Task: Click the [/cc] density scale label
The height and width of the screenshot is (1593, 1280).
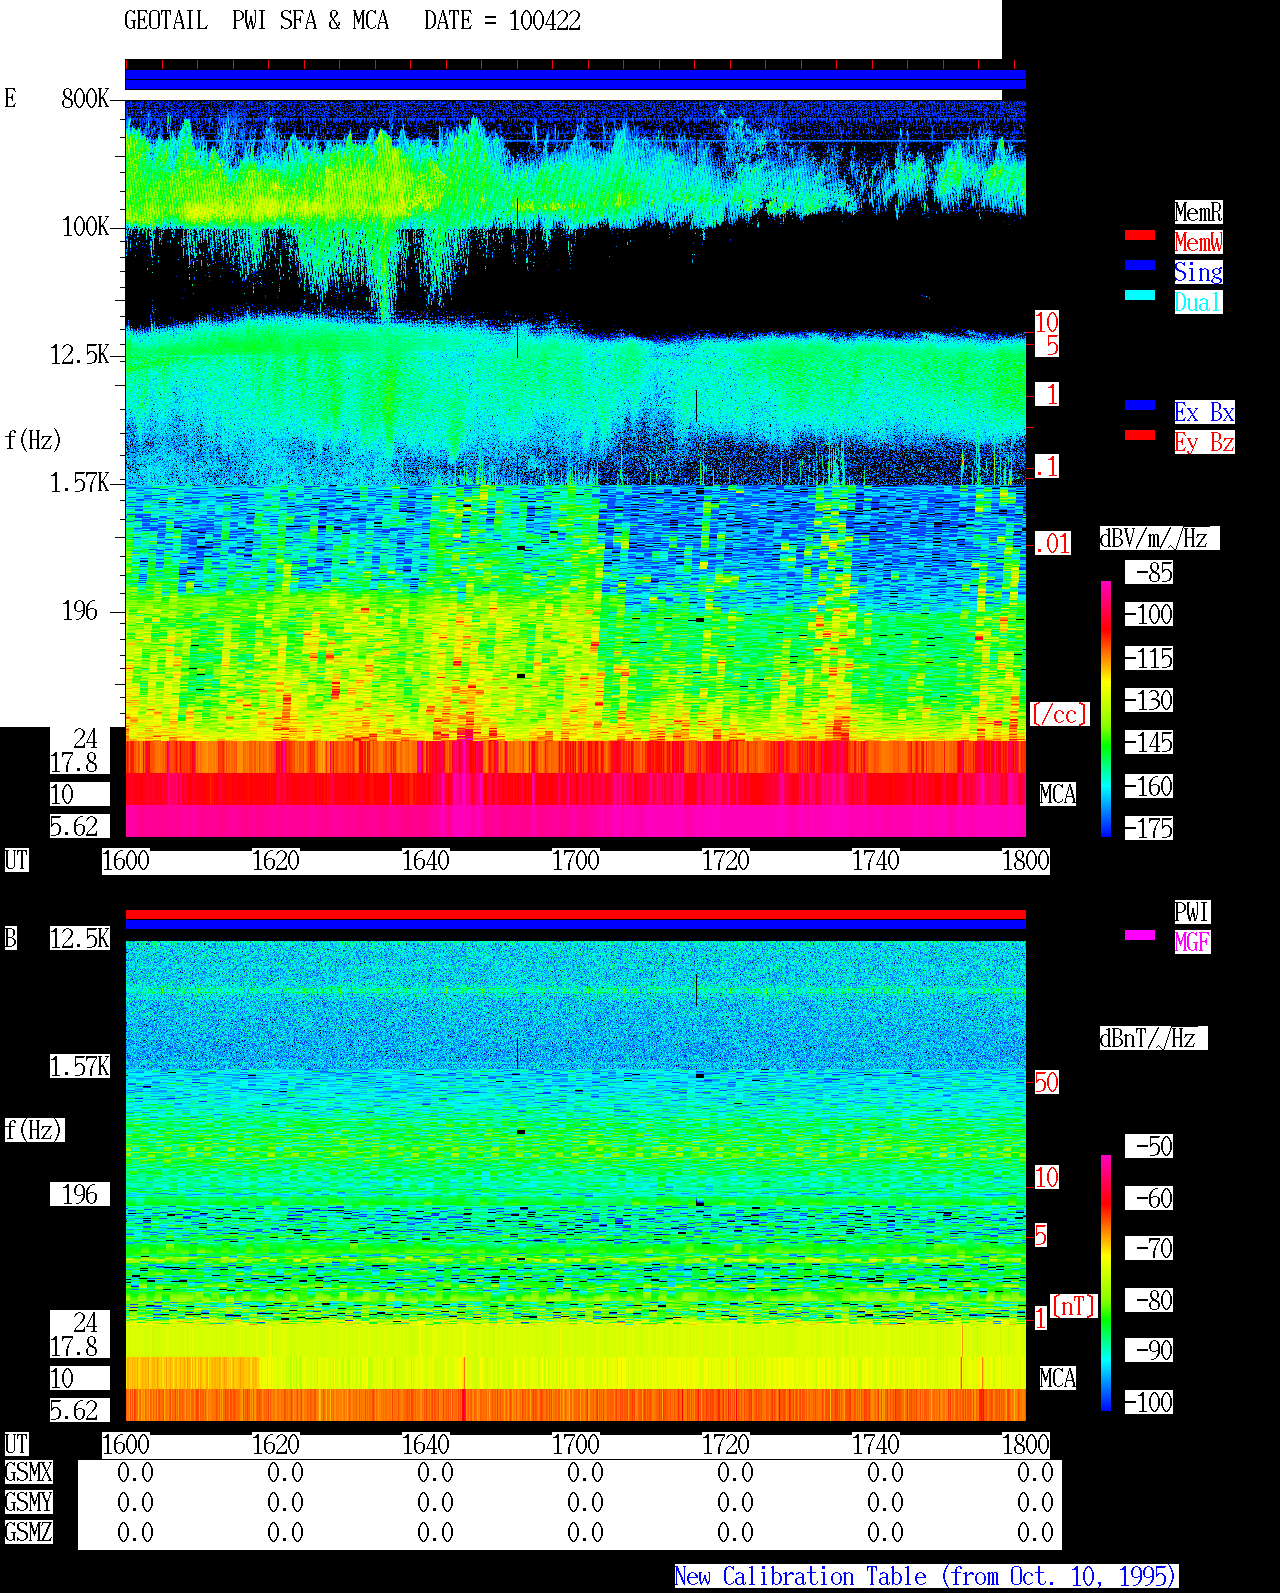Action: point(1059,715)
